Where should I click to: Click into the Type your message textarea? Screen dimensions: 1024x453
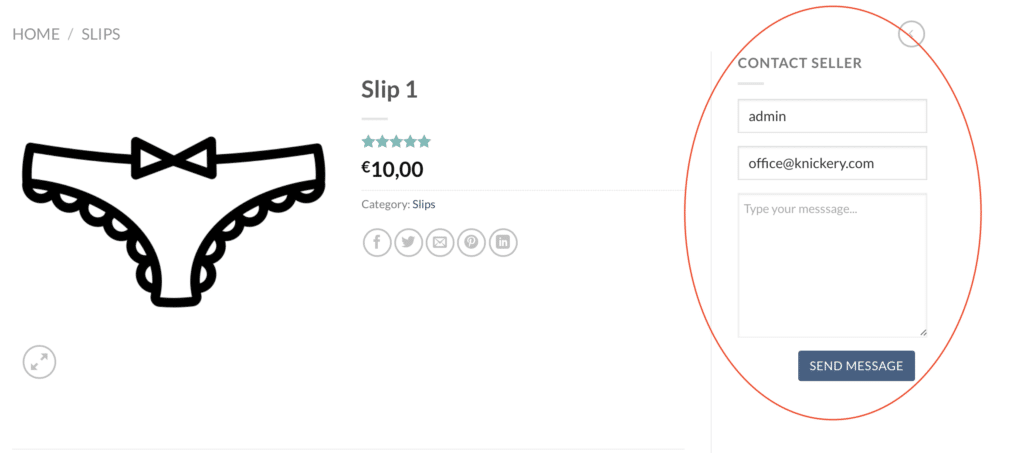click(832, 265)
